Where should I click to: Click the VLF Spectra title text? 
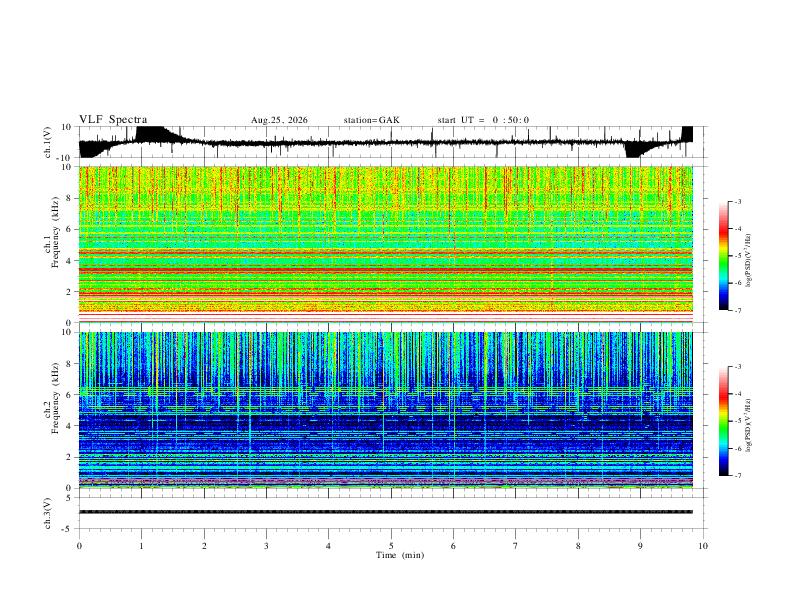[113, 120]
